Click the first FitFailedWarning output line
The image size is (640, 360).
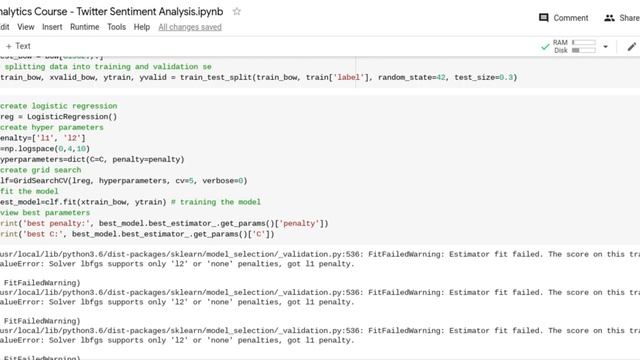[x=320, y=254]
